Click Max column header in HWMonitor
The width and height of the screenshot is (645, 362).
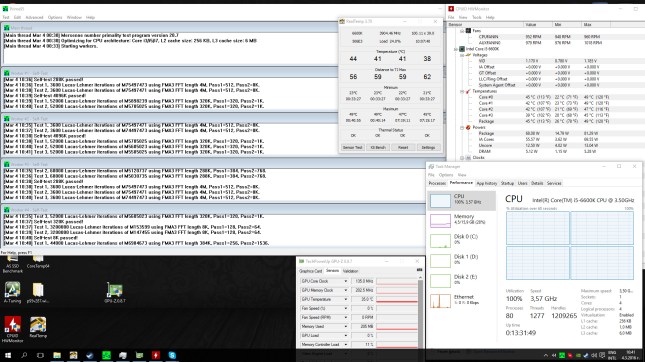pos(596,25)
